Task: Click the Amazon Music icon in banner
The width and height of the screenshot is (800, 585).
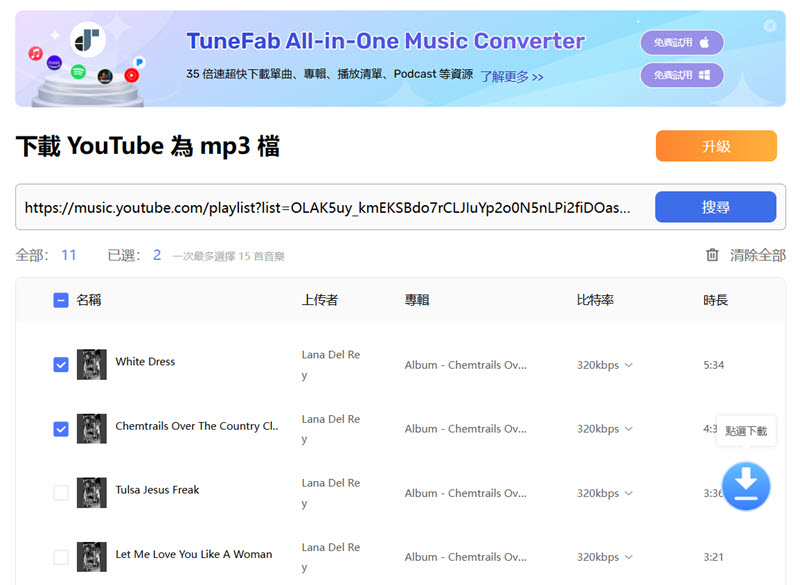Action: pyautogui.click(x=54, y=63)
